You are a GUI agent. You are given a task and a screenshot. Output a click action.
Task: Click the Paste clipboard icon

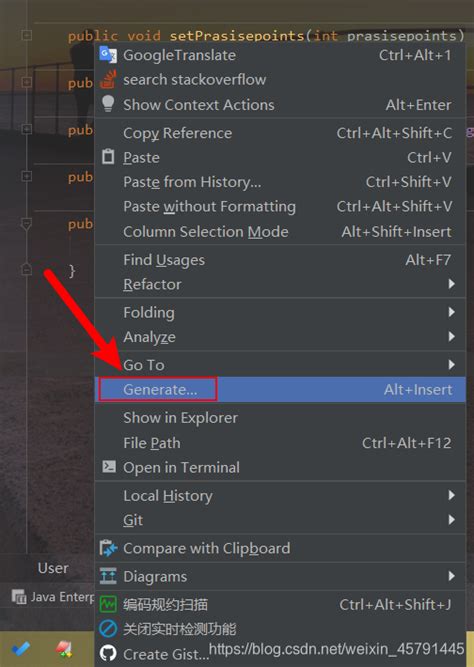tap(108, 157)
